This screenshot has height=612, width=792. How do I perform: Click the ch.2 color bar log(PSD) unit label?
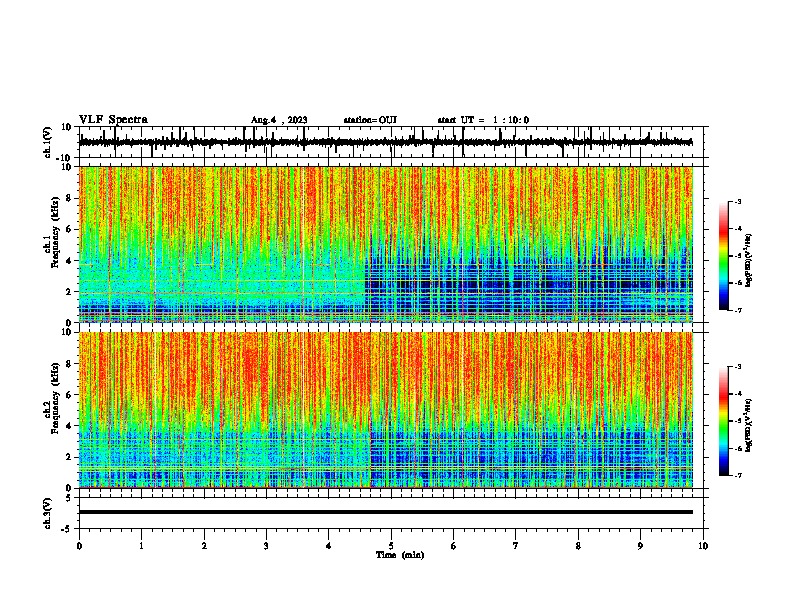(749, 426)
